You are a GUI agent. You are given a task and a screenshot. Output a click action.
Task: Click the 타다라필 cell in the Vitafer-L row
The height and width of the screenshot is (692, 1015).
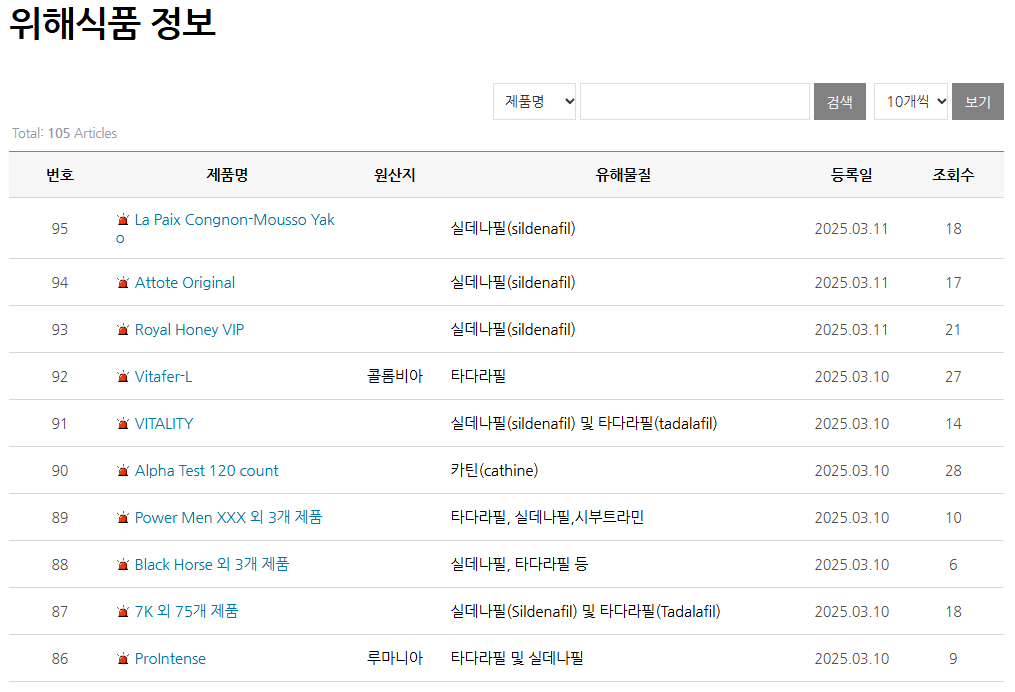pos(478,376)
